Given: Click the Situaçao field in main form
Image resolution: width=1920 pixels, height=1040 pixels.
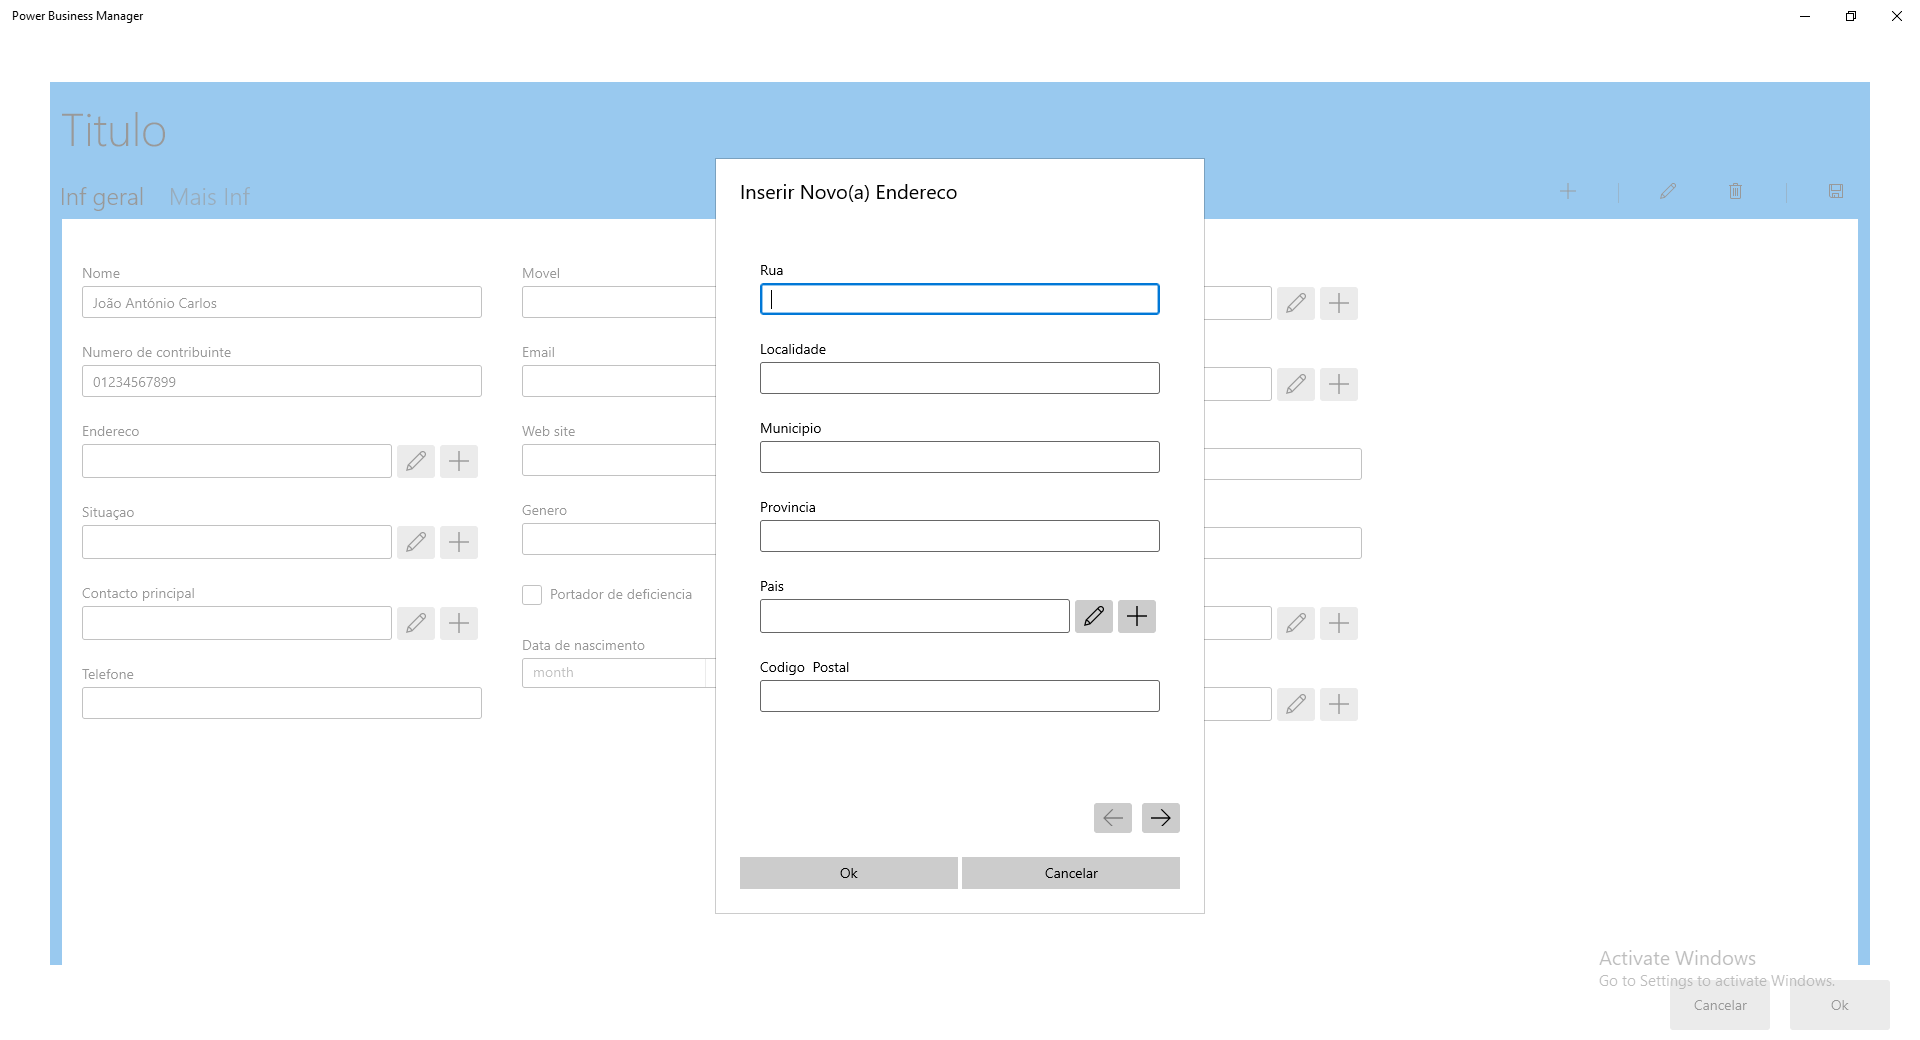Looking at the screenshot, I should (237, 542).
